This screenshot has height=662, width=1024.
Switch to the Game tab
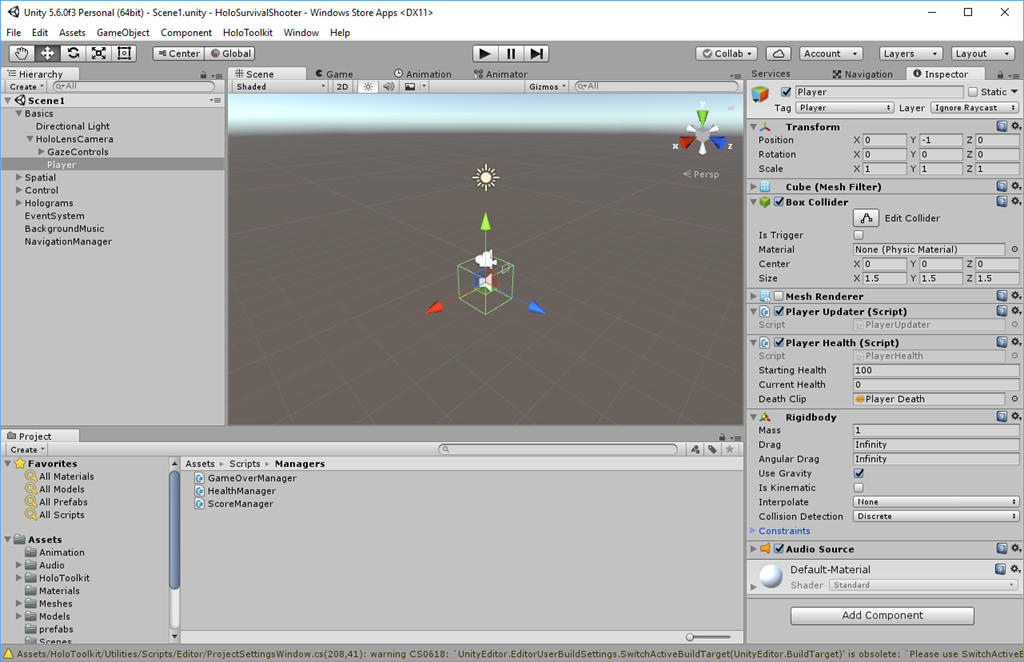(334, 74)
